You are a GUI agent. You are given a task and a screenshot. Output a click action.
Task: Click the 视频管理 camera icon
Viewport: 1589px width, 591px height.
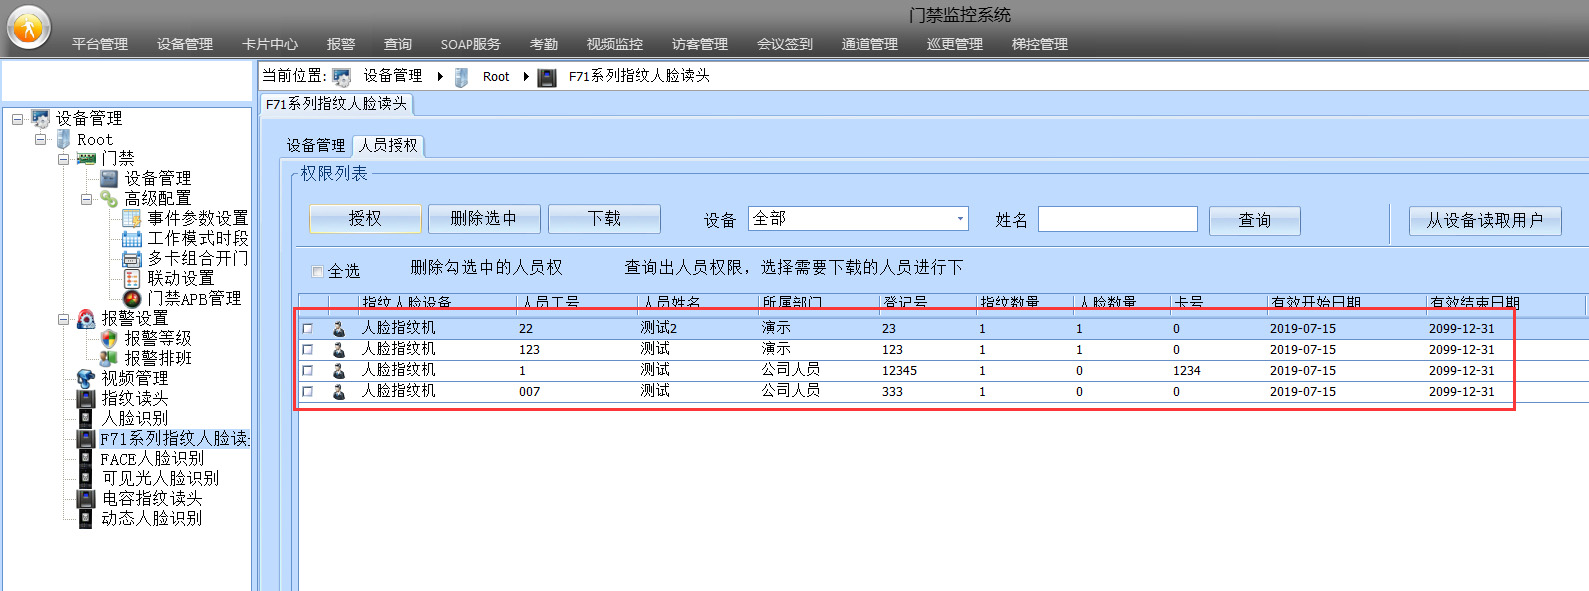click(x=86, y=378)
